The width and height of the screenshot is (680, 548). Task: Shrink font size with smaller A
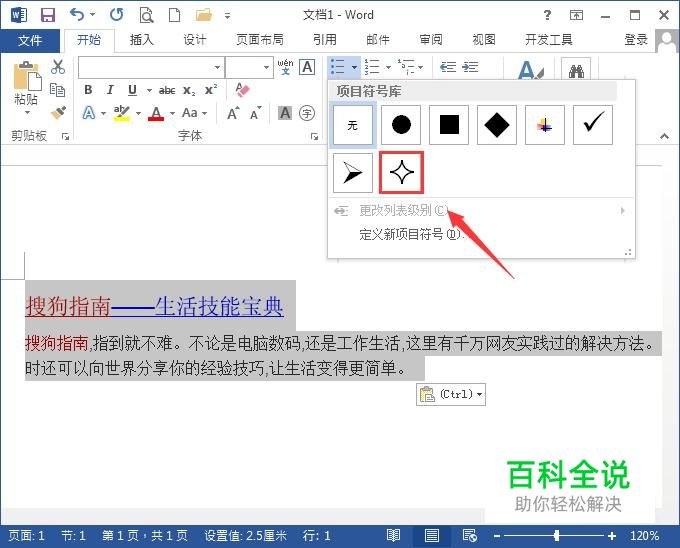pos(256,113)
